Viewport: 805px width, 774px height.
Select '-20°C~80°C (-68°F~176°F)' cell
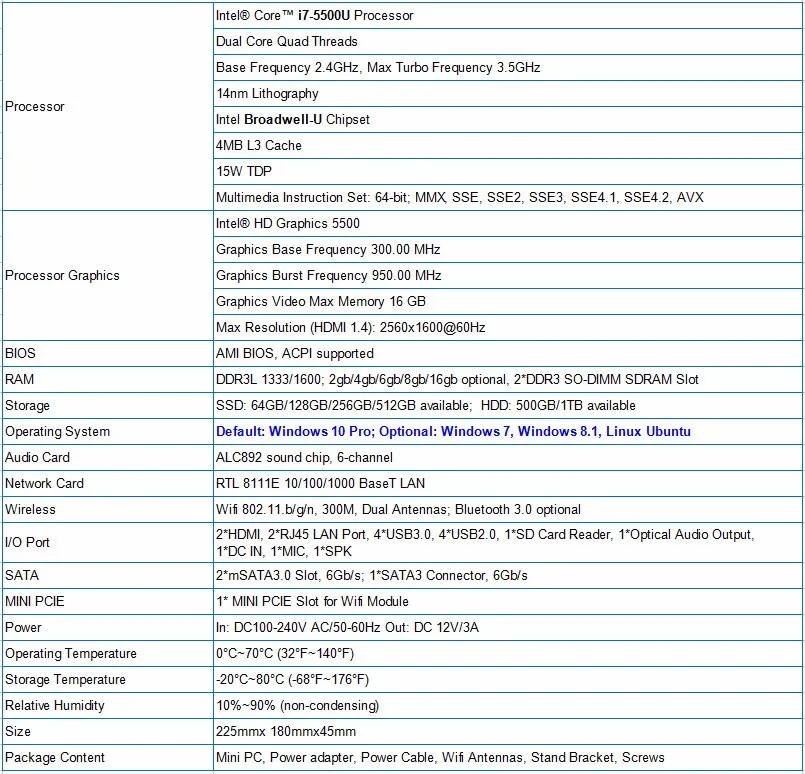pyautogui.click(x=508, y=680)
